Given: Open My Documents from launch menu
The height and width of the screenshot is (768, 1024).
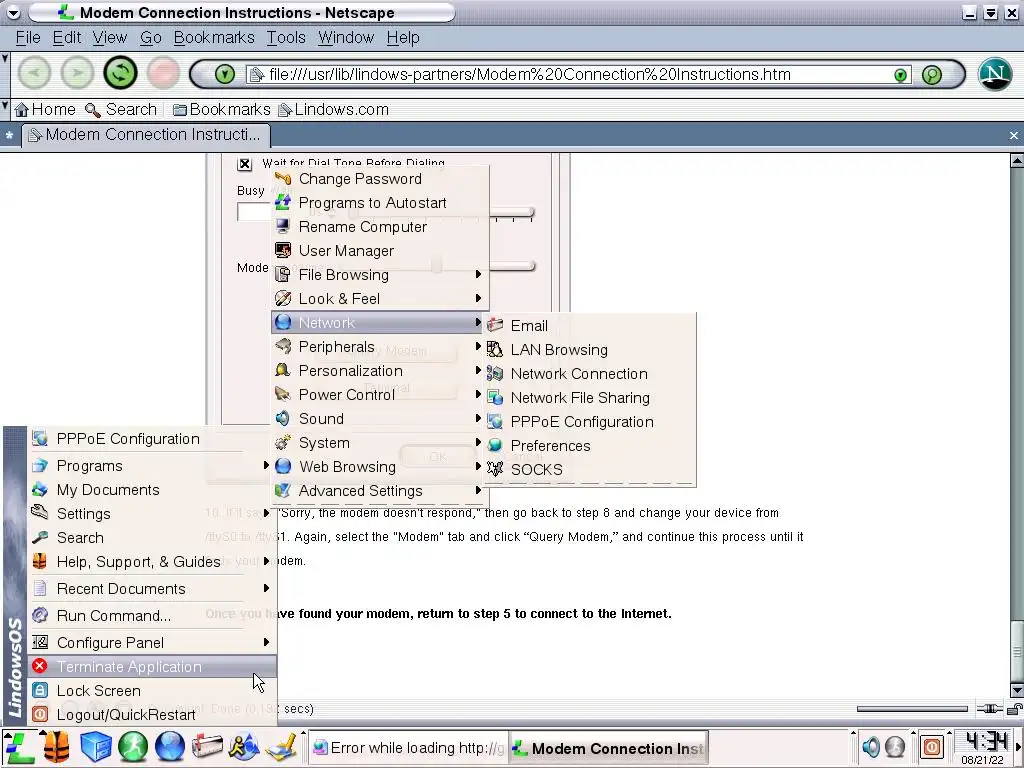Looking at the screenshot, I should tap(152, 490).
